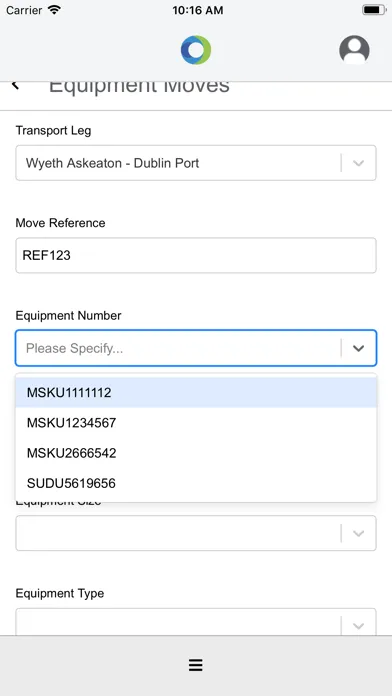The height and width of the screenshot is (696, 392).
Task: Tap the battery indicator icon
Action: coord(374,10)
